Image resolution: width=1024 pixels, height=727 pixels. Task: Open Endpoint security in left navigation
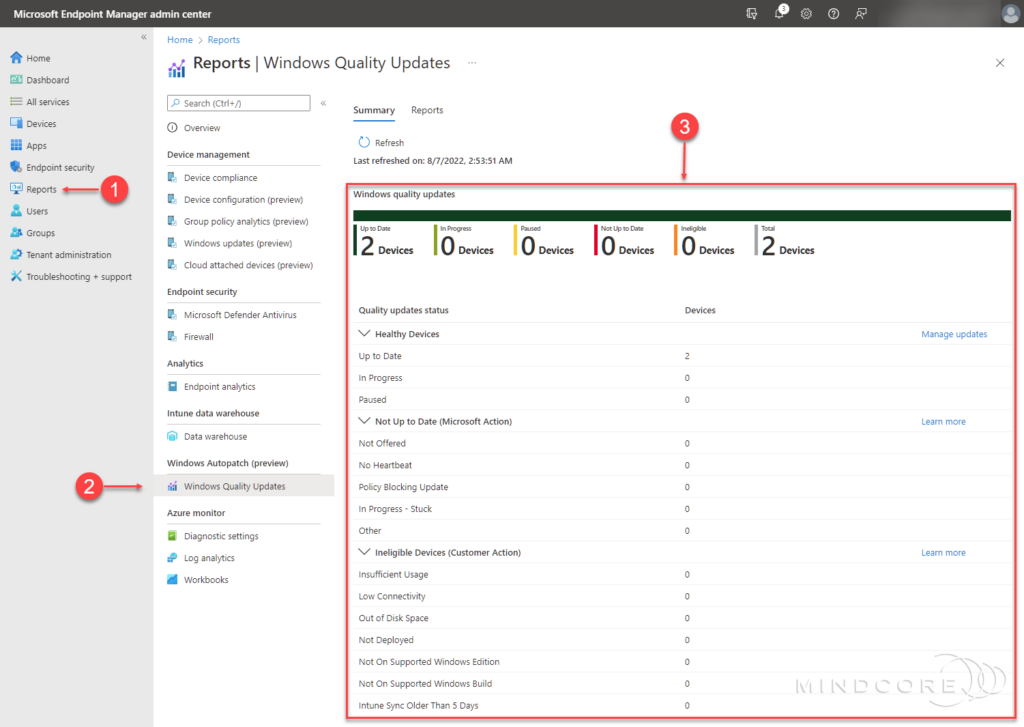click(x=60, y=168)
